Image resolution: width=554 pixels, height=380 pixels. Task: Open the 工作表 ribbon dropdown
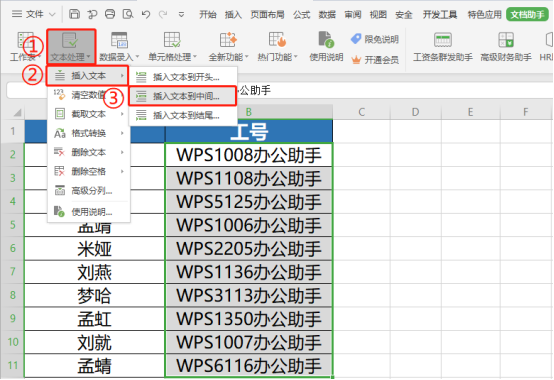coord(25,46)
